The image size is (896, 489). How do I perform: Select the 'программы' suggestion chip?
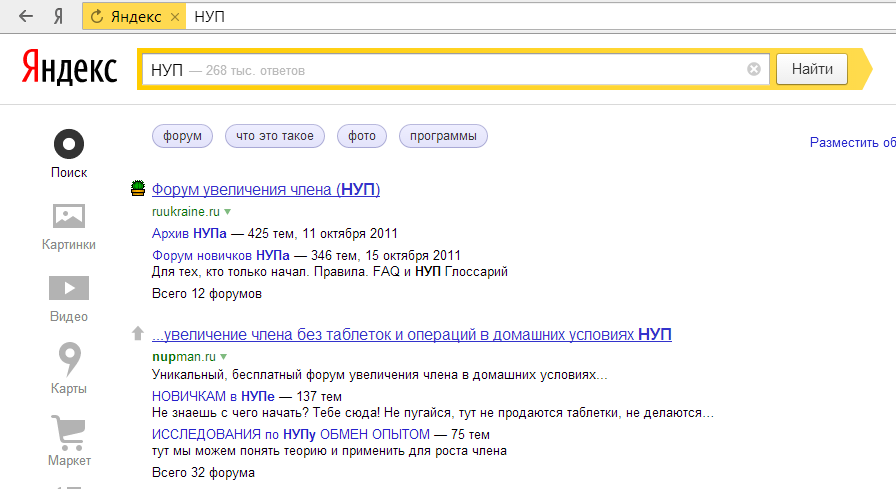[x=443, y=136]
